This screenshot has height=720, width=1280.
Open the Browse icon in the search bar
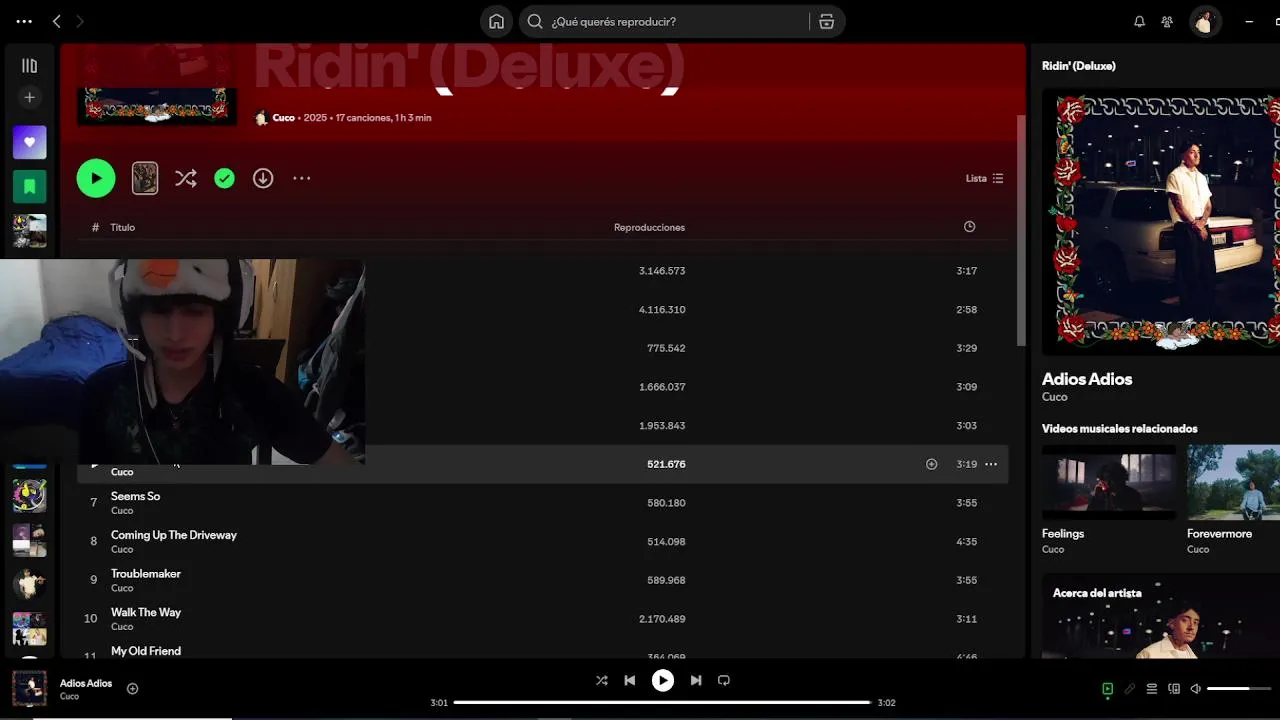click(826, 21)
